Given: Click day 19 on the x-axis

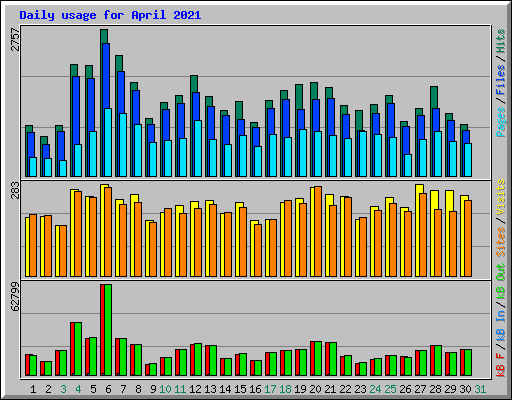Looking at the screenshot, I should 300,389.
